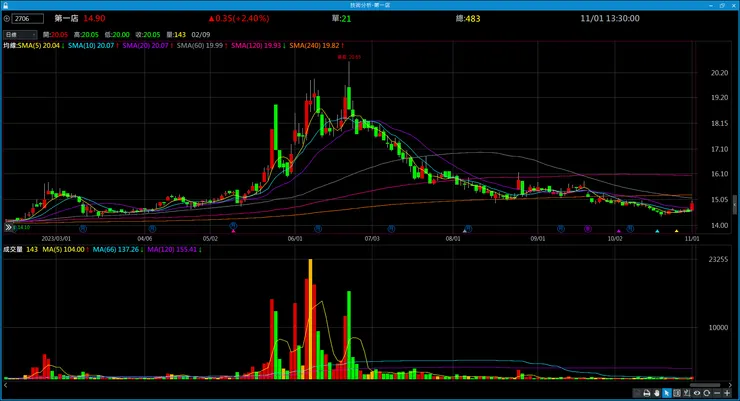Click the total volume 總:483
Viewport: 740px width, 401px height.
[x=468, y=18]
